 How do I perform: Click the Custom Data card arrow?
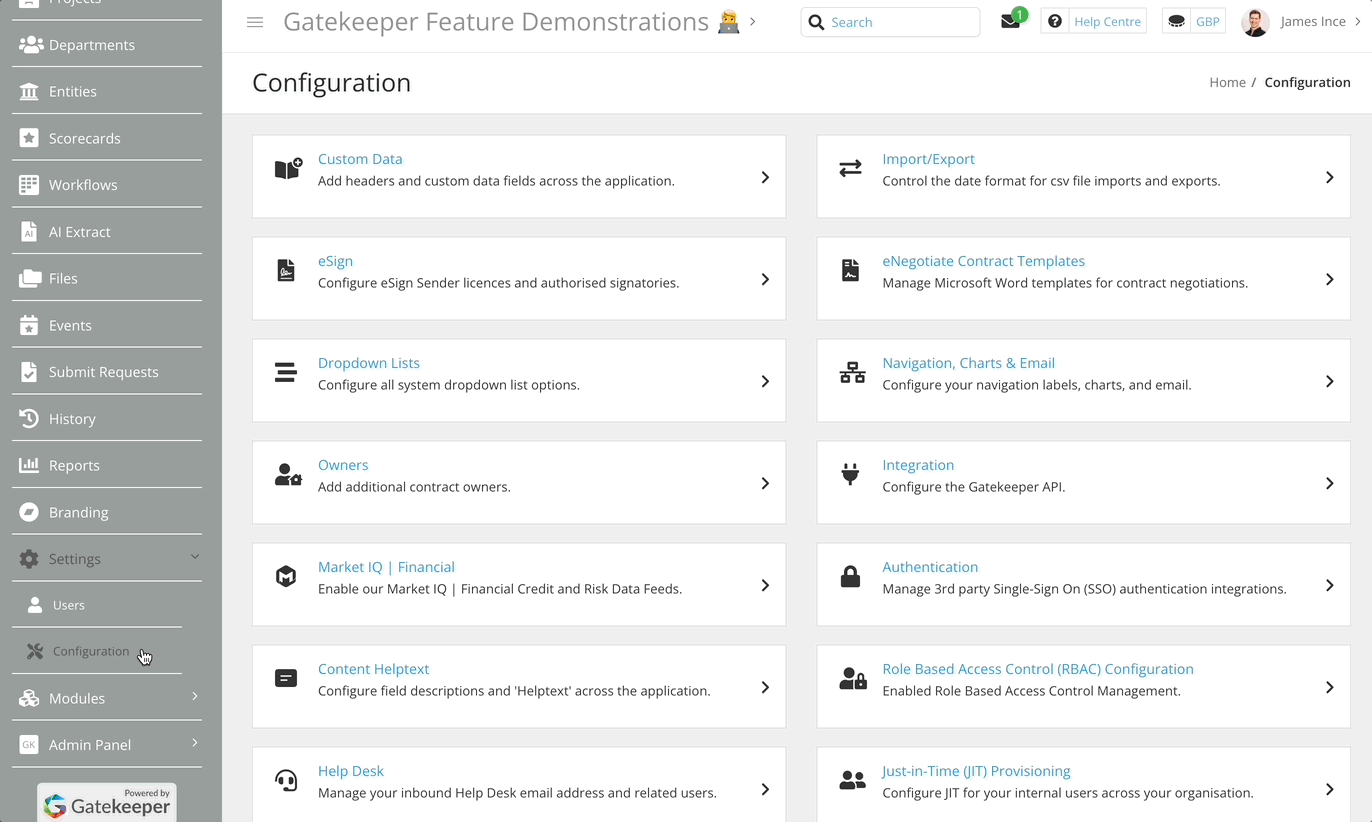(765, 177)
